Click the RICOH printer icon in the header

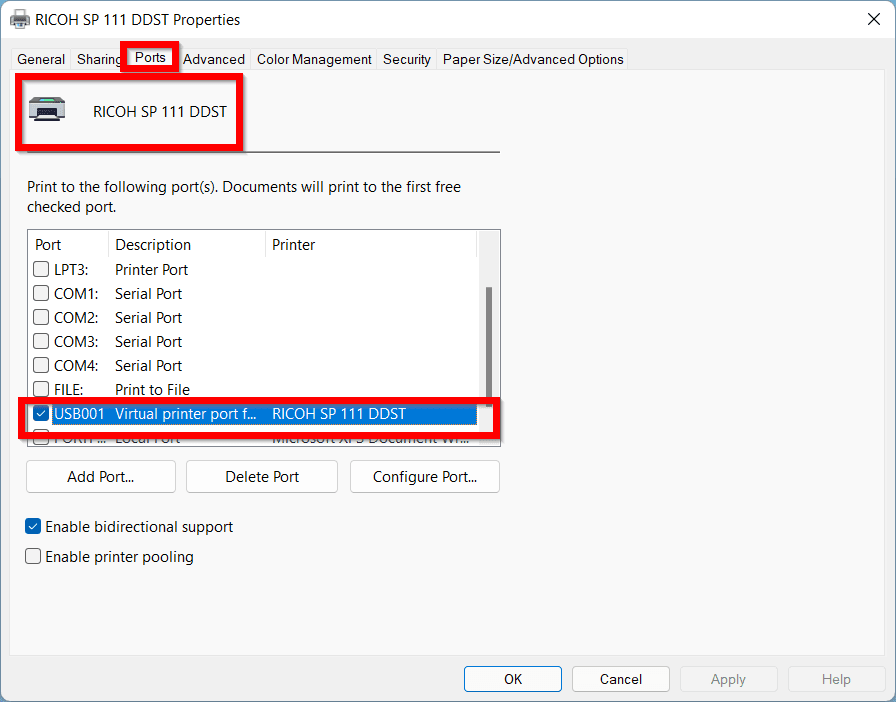point(47,109)
